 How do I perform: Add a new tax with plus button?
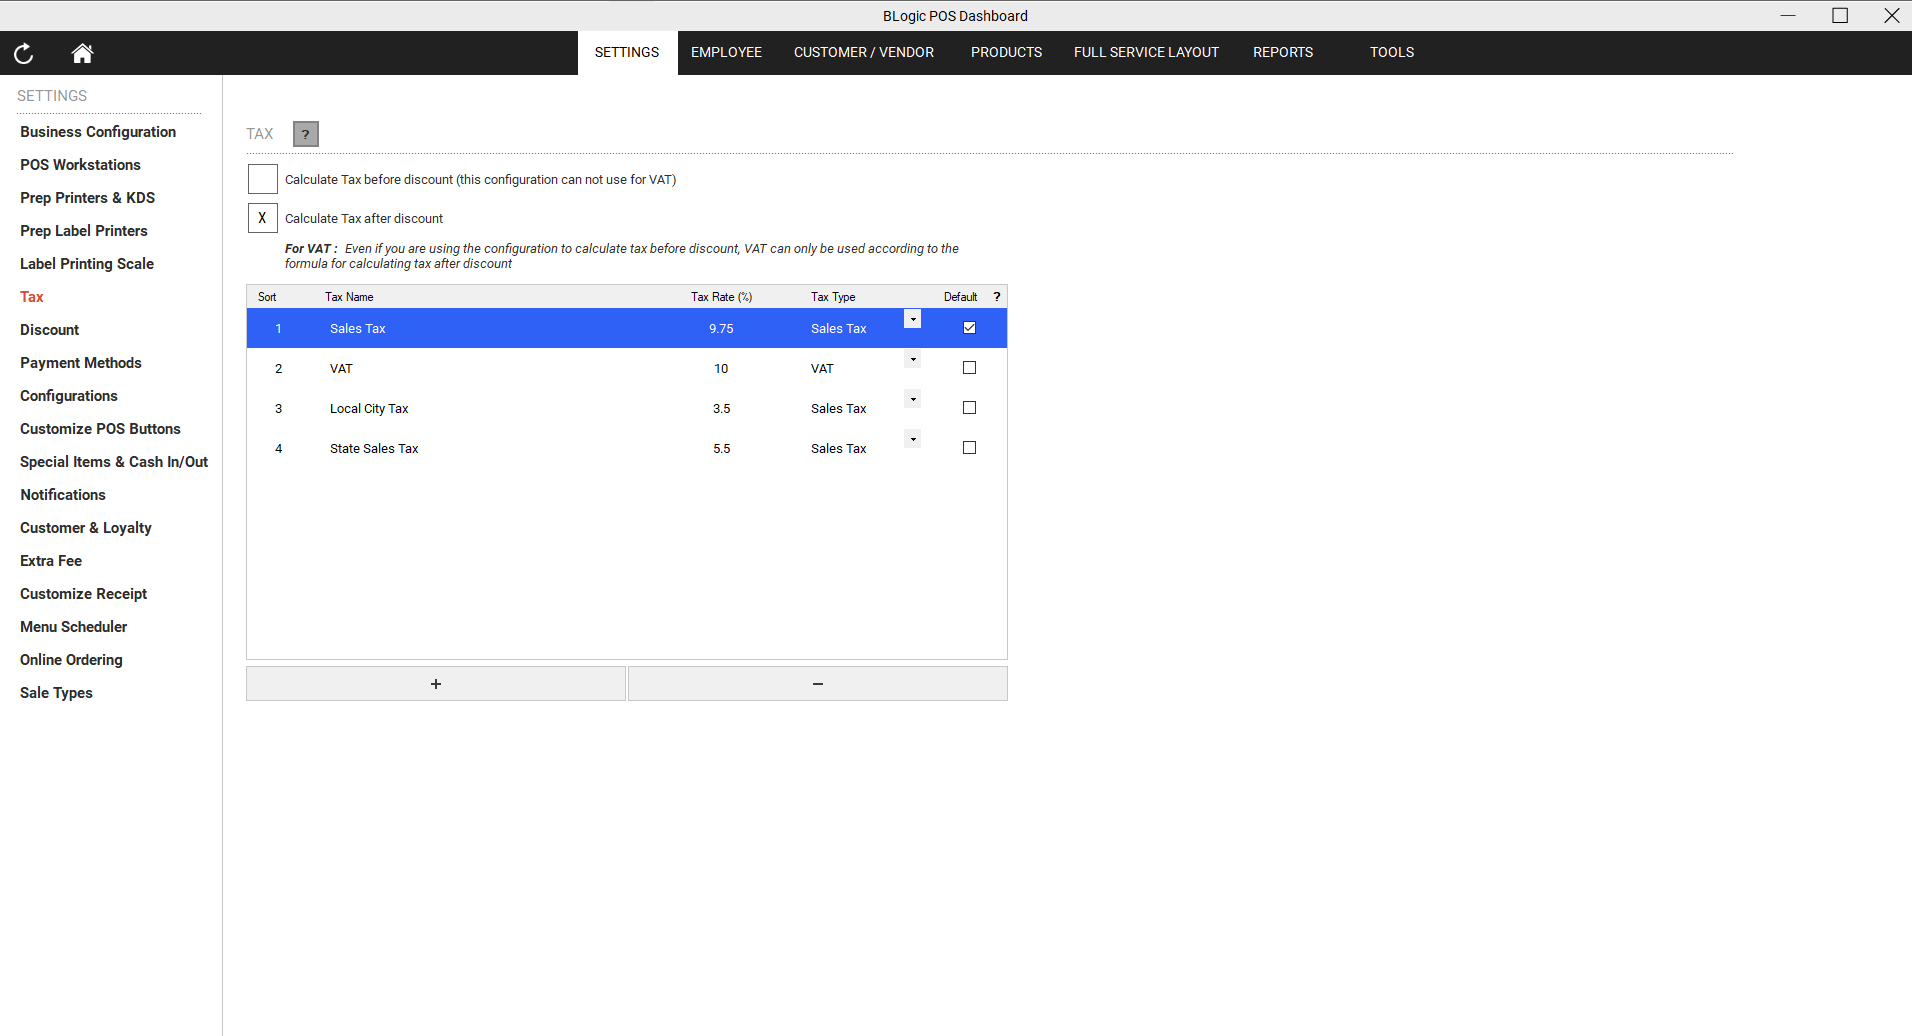point(436,684)
